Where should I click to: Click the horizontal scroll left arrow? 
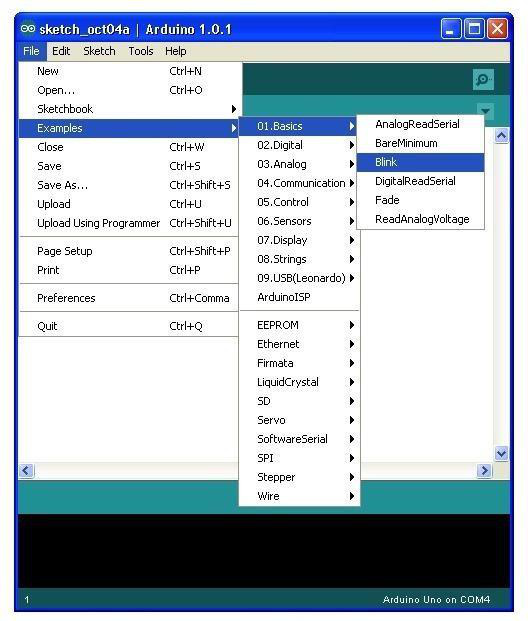click(27, 471)
